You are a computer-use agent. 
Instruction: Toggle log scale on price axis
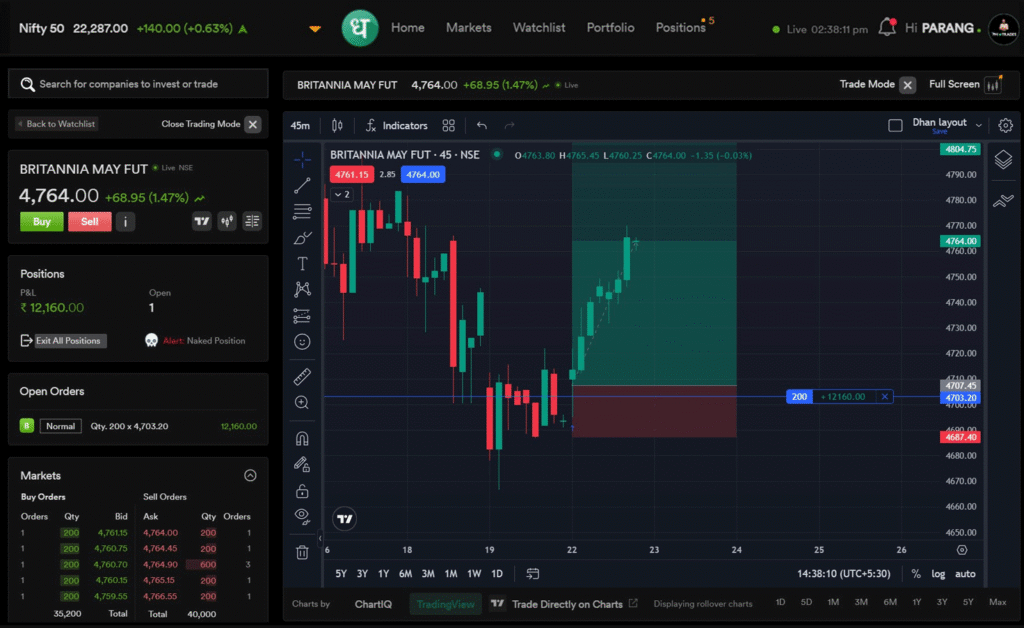tap(938, 574)
